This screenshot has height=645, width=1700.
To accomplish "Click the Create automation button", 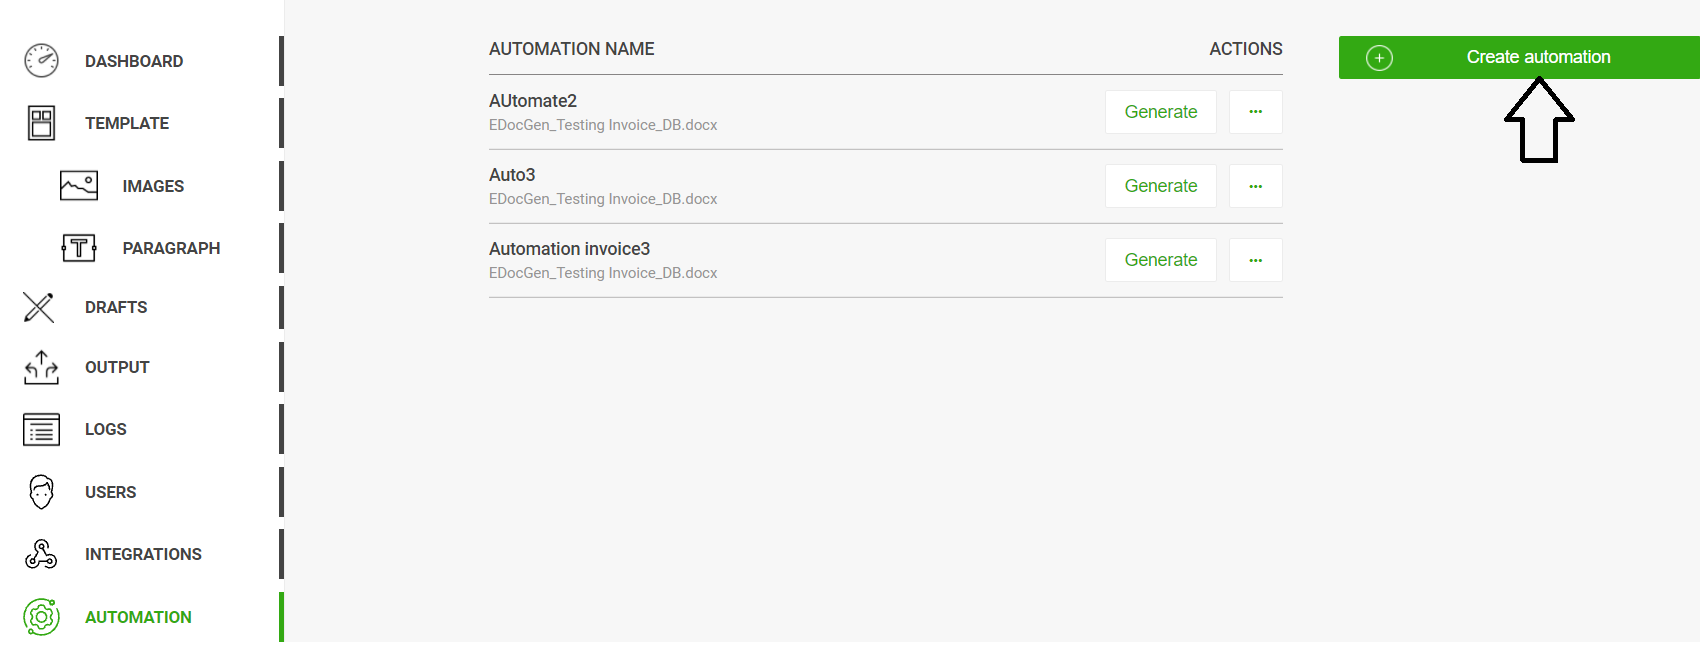I will point(1537,57).
